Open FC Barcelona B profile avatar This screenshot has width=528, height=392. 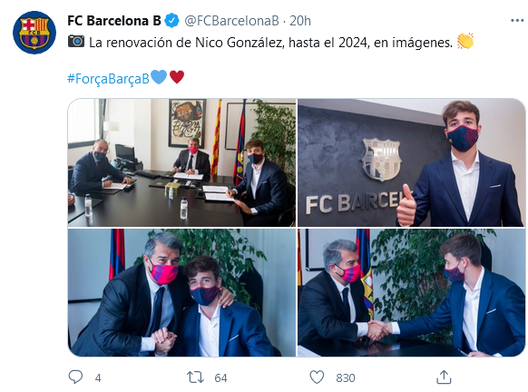[x=34, y=32]
